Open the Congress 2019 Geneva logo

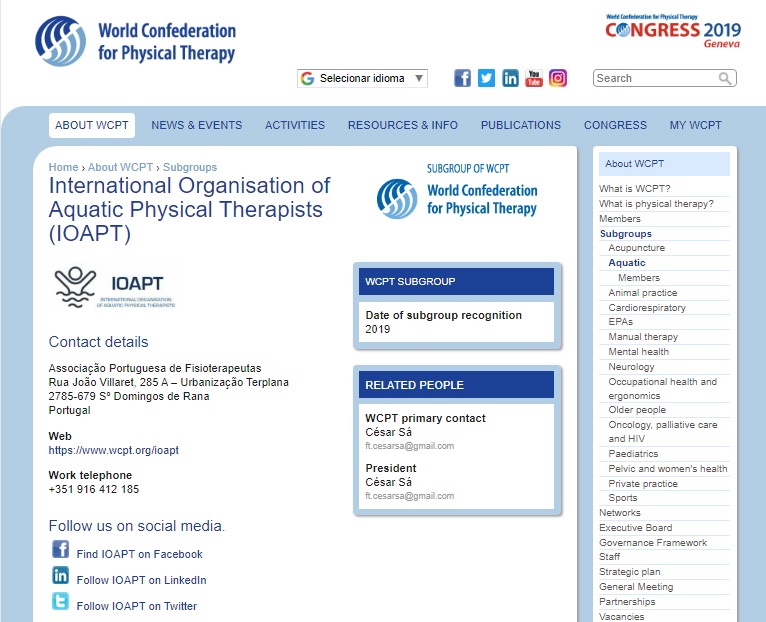[x=673, y=31]
